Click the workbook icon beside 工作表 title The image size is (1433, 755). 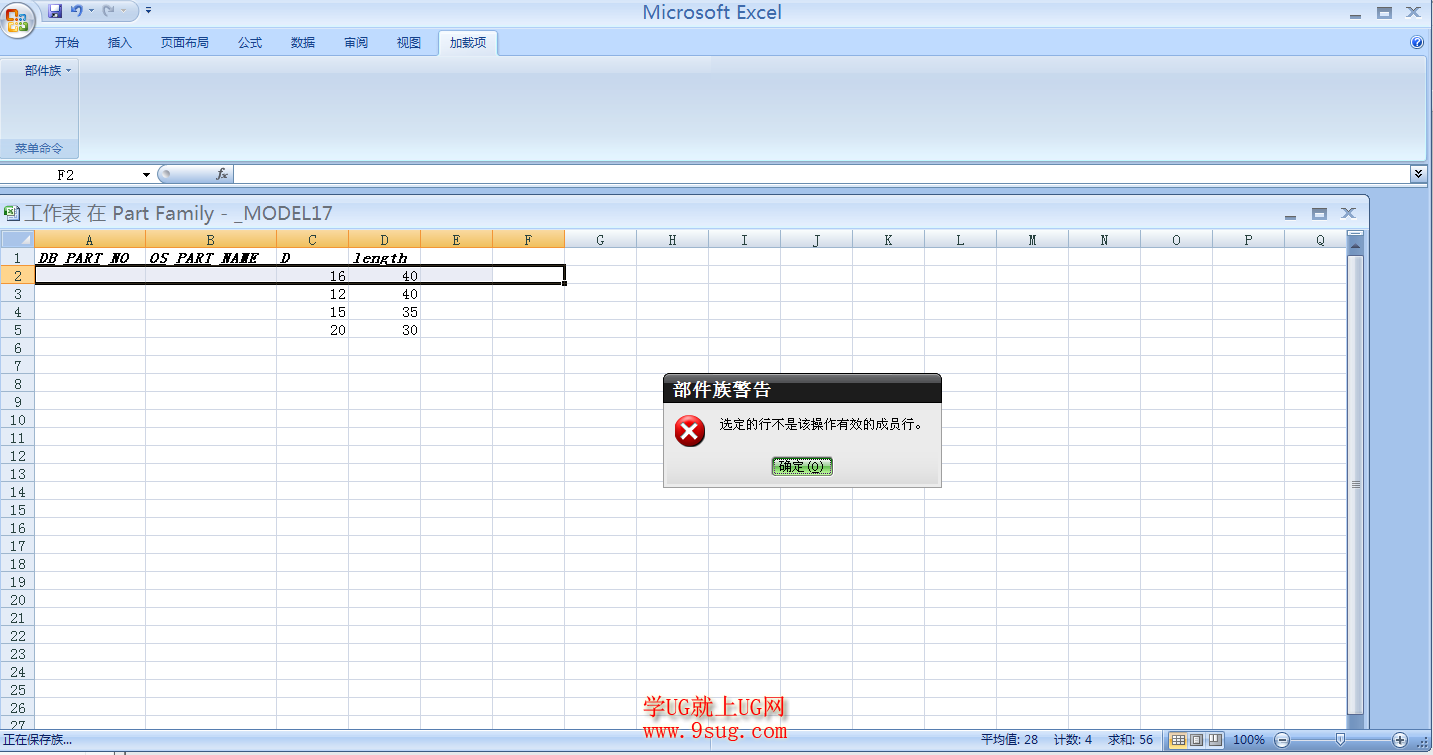(12, 212)
